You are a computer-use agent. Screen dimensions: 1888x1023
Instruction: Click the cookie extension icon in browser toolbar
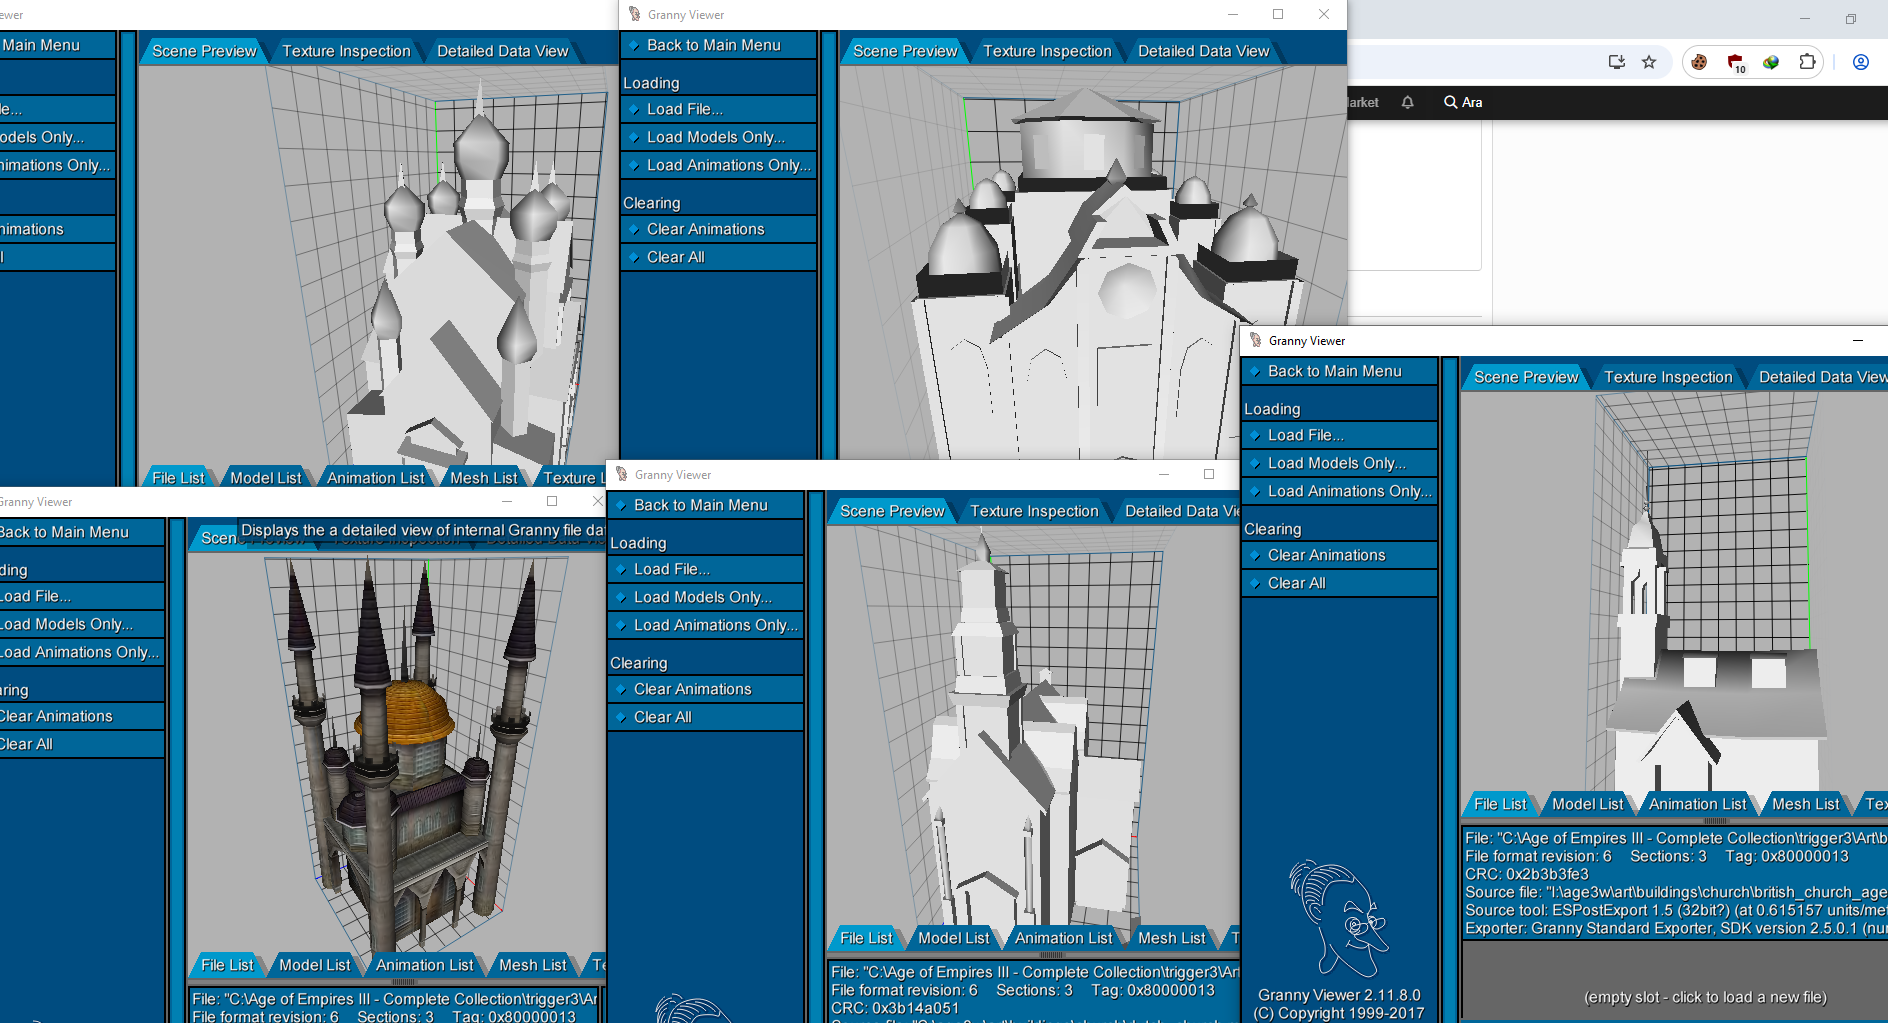point(1699,62)
